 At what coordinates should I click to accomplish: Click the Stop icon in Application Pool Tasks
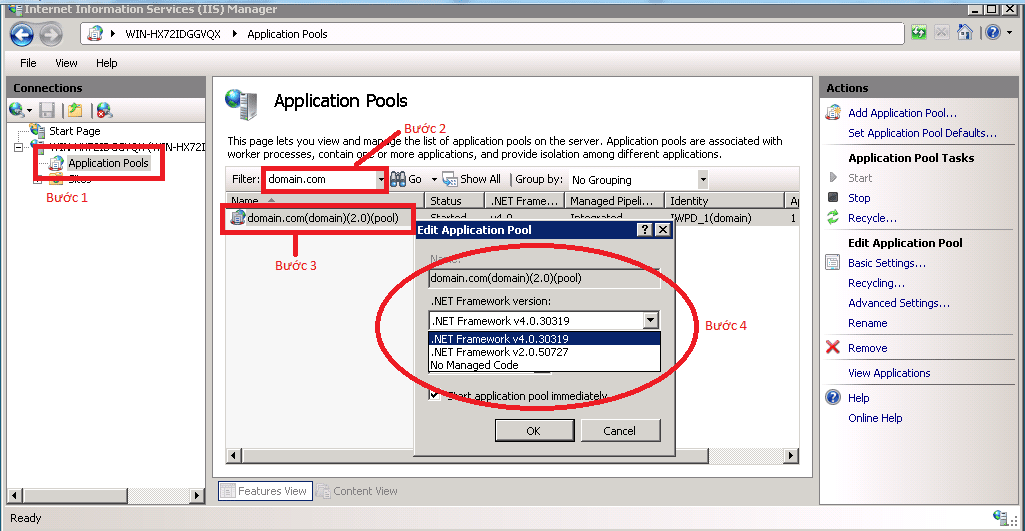pyautogui.click(x=833, y=198)
